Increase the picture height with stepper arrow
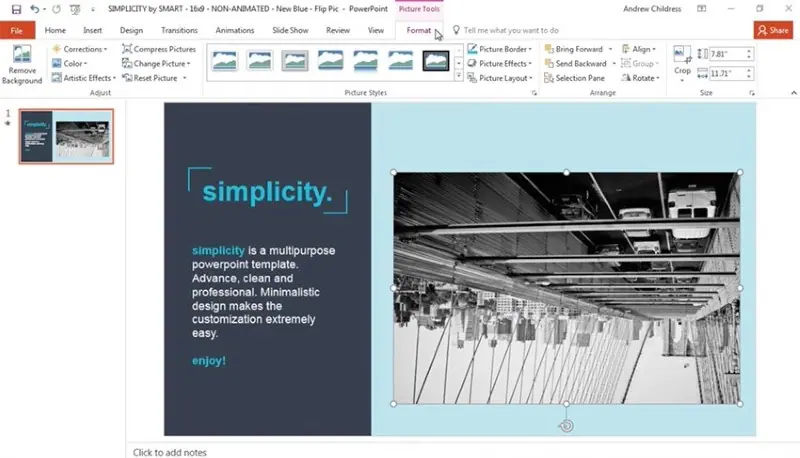Image resolution: width=800 pixels, height=458 pixels. coord(748,51)
